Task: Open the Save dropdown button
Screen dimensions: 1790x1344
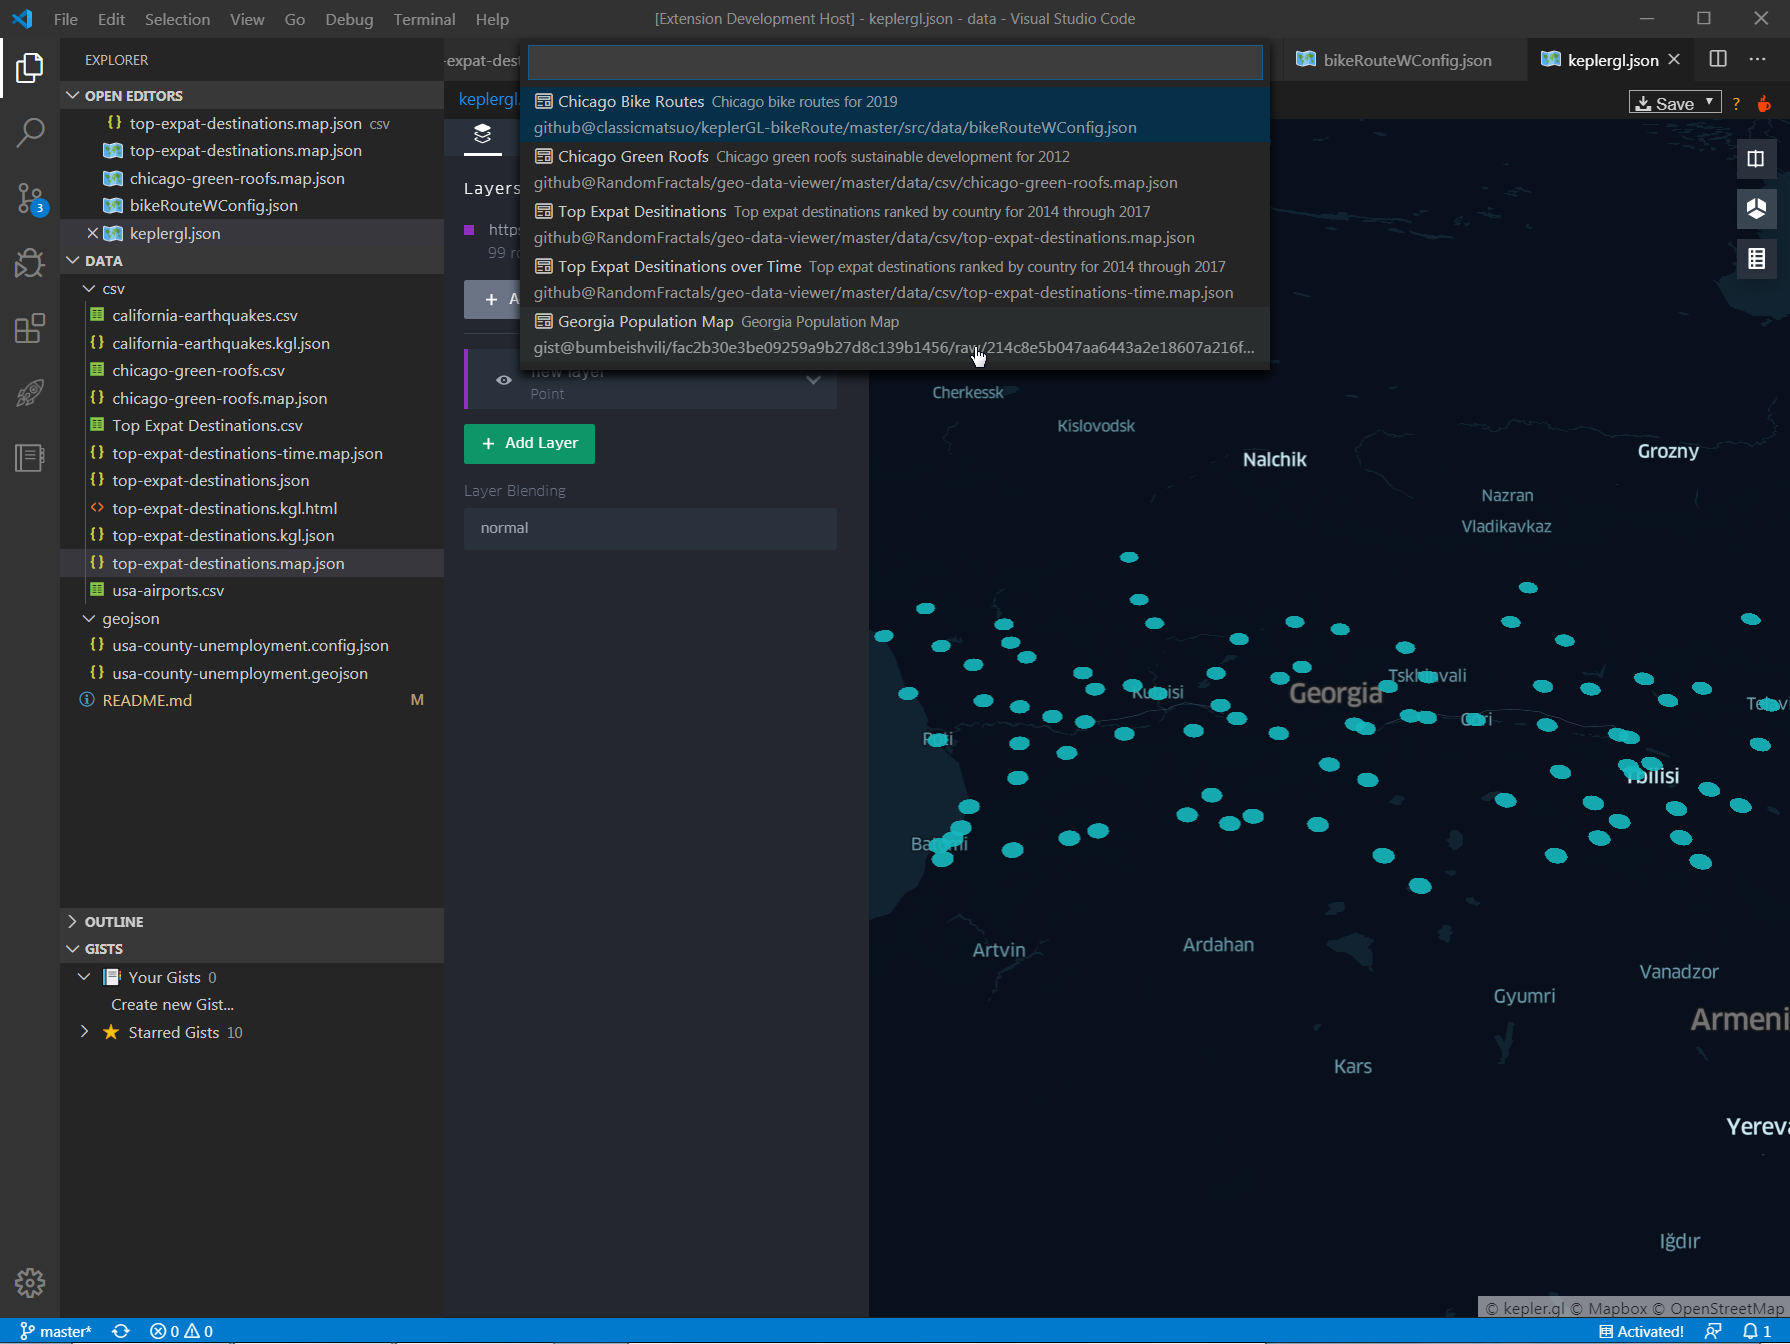Action: point(1675,103)
